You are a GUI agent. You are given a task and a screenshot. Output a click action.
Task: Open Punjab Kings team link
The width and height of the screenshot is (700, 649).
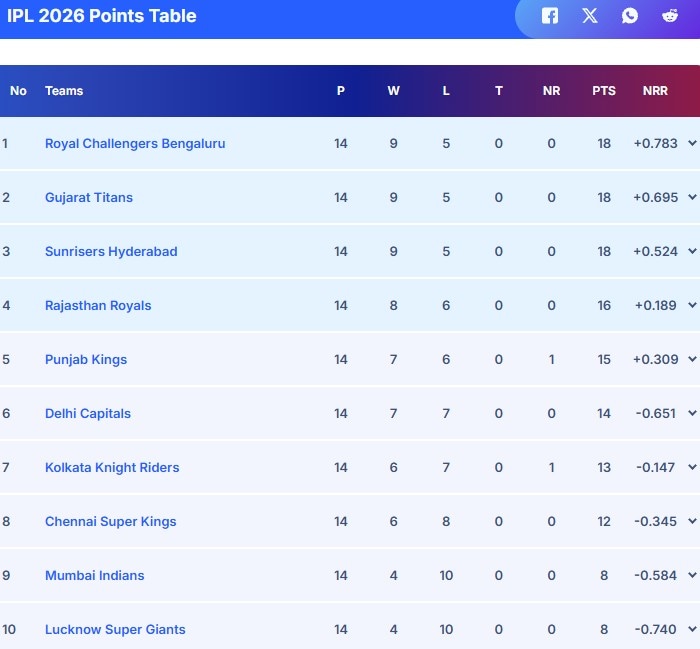tap(86, 360)
